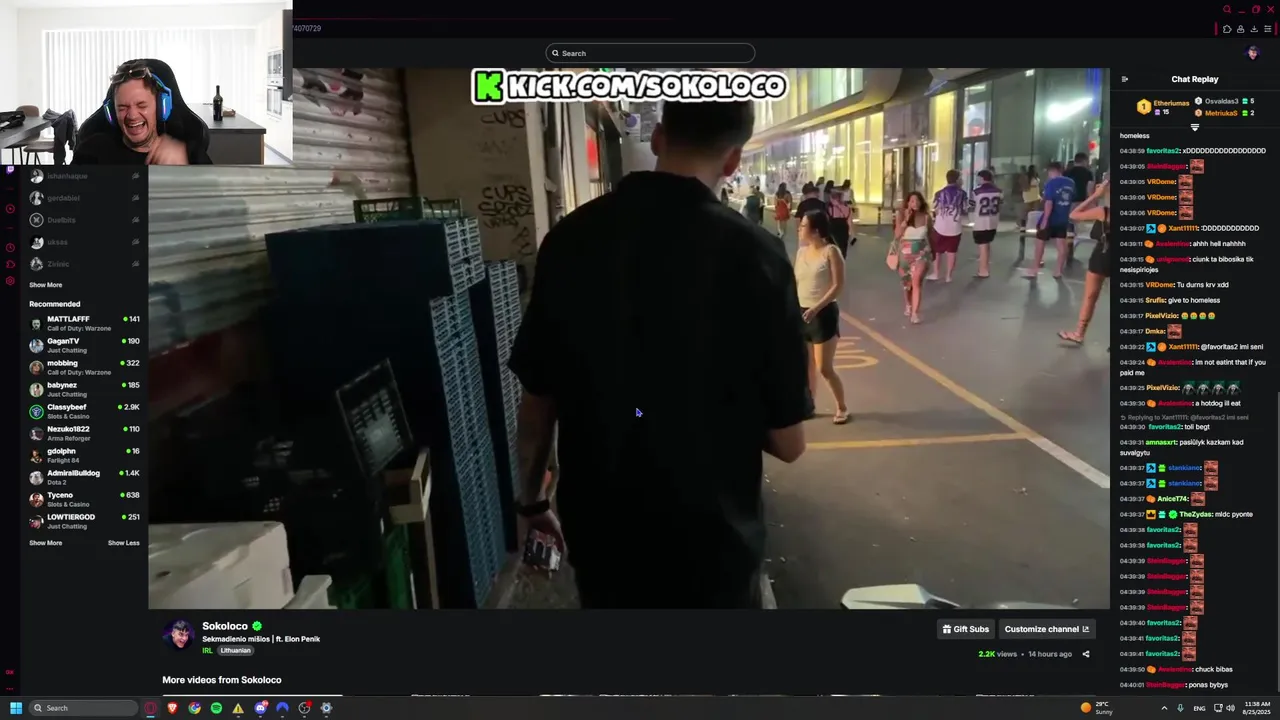The image size is (1280, 720).
Task: Click gifter MetriukaS in leaderboard
Action: [x=1219, y=113]
